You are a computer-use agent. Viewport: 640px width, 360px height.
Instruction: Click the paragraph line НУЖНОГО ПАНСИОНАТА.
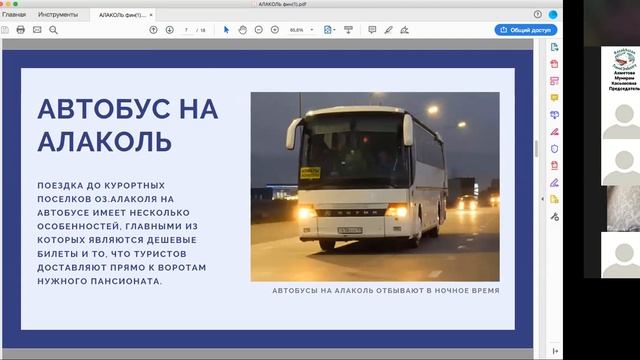[100, 281]
